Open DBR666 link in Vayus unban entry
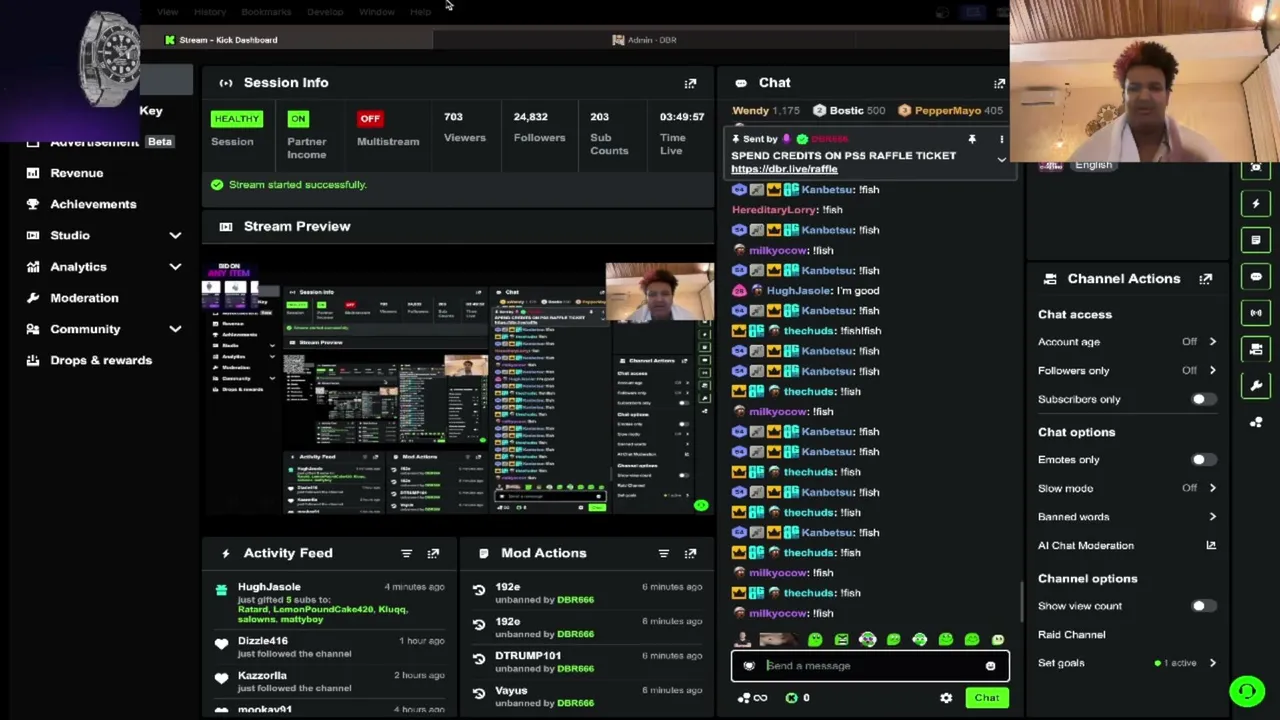Image resolution: width=1280 pixels, height=720 pixels. pyautogui.click(x=575, y=703)
